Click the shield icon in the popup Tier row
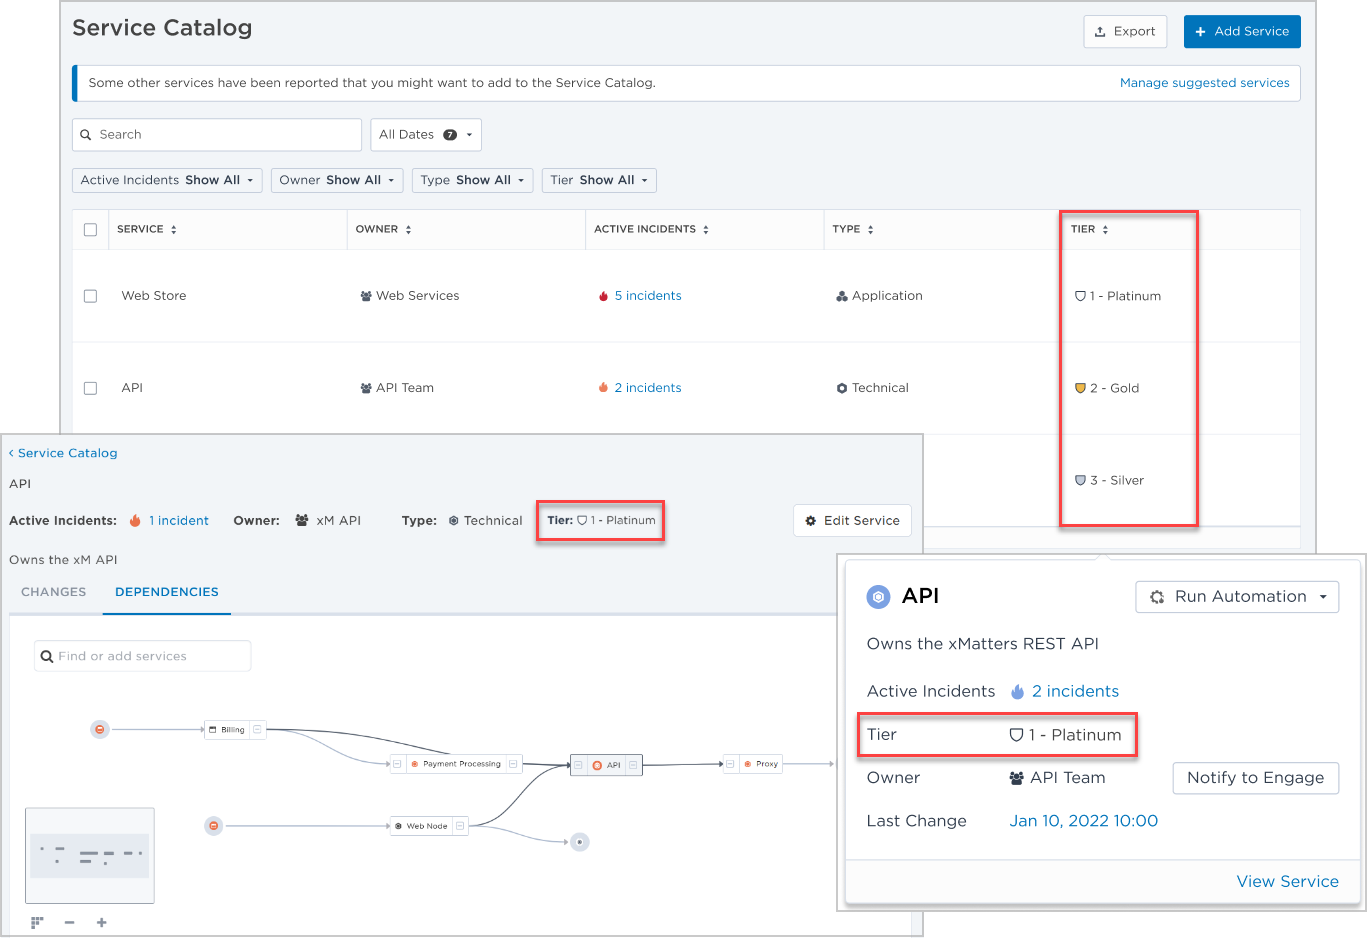Image resolution: width=1367 pixels, height=938 pixels. pyautogui.click(x=1016, y=735)
